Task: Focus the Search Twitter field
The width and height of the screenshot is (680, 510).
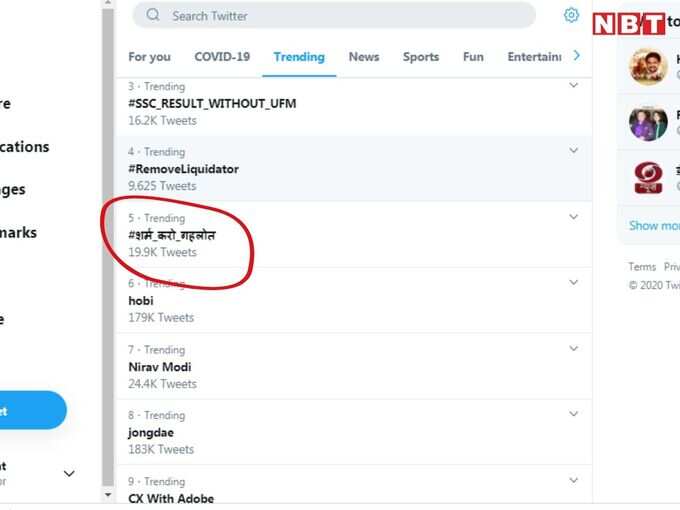Action: tap(334, 15)
